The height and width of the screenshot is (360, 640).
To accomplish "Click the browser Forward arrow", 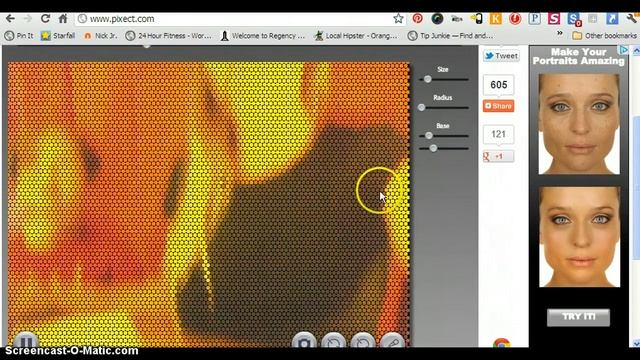I will pos(28,19).
